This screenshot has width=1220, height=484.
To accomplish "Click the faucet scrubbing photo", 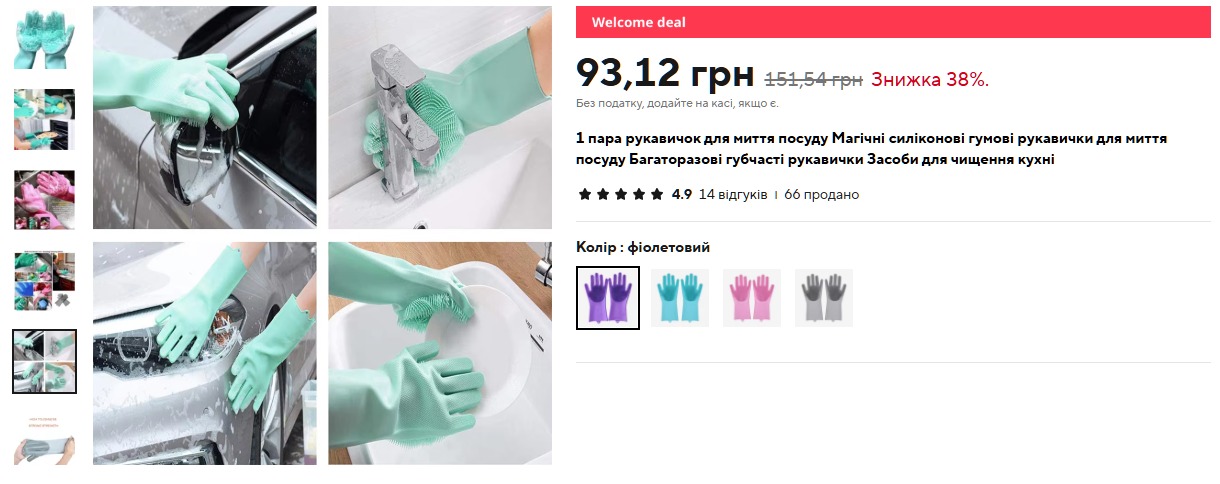I will click(x=440, y=118).
